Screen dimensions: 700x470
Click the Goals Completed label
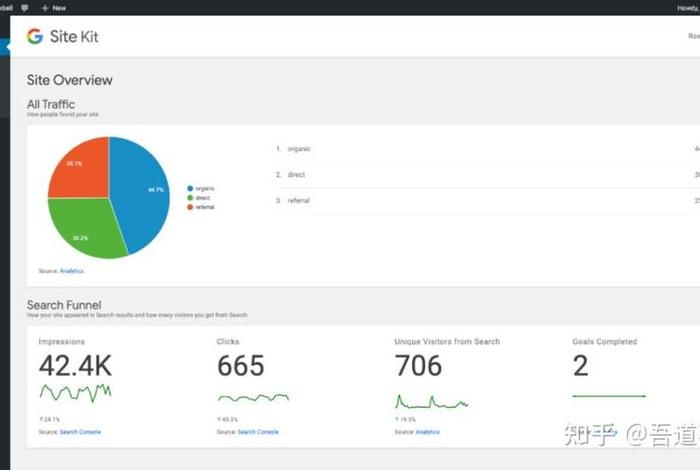604,341
